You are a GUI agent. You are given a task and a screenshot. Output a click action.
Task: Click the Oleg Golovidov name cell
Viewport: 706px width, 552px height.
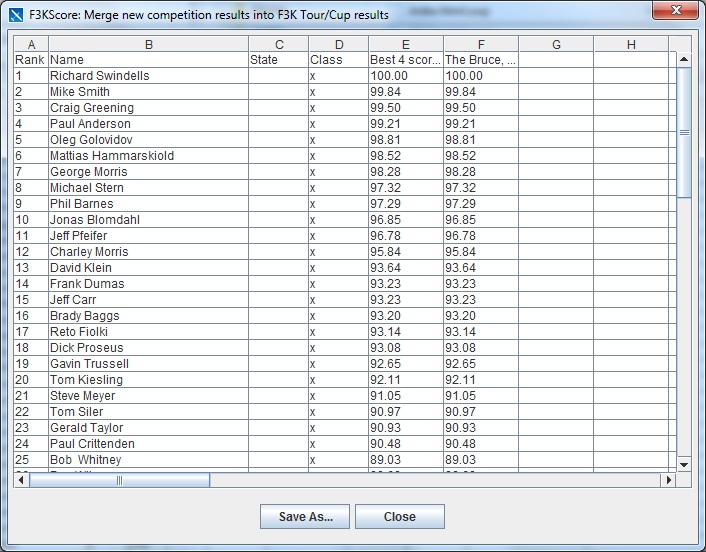148,140
